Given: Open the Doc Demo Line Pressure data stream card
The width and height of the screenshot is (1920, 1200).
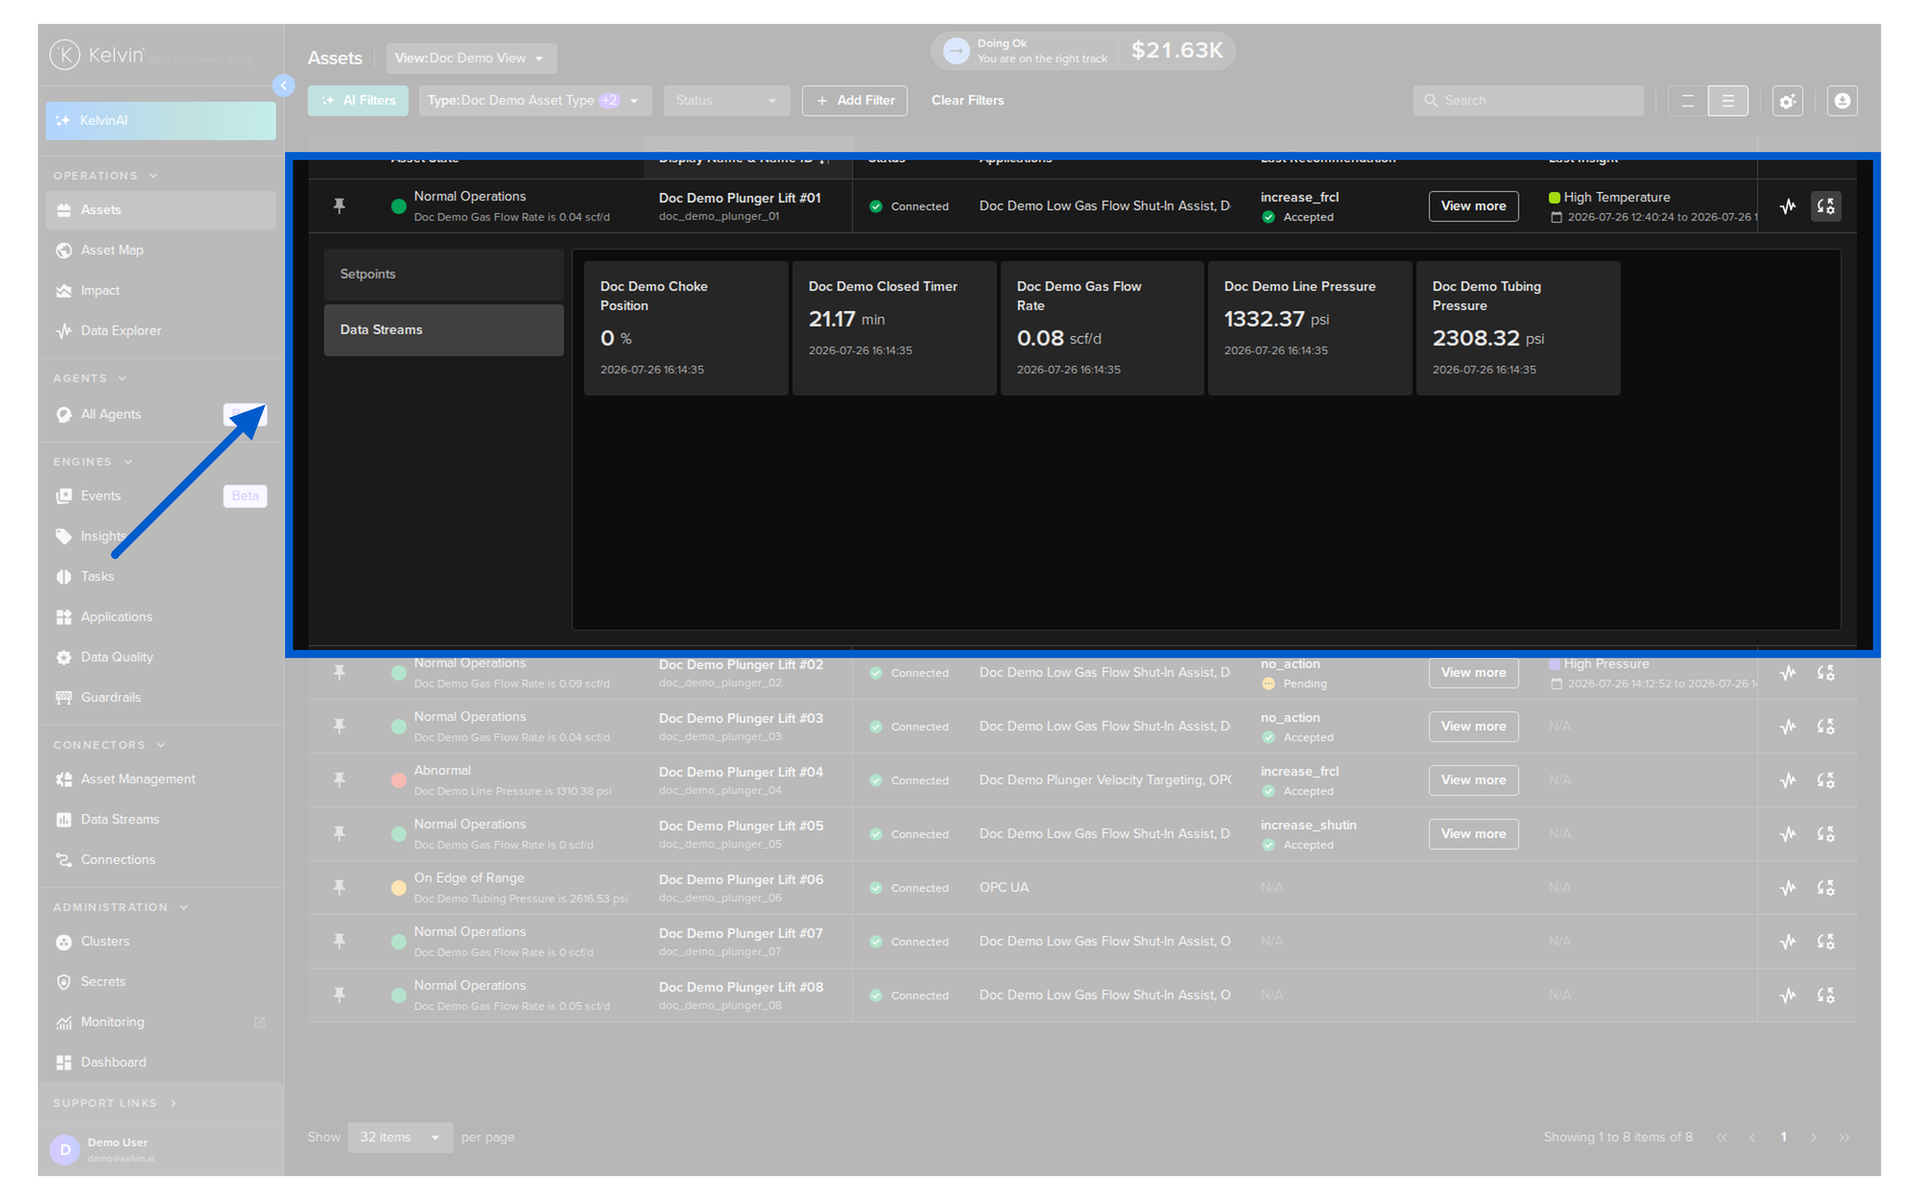Looking at the screenshot, I should (1310, 328).
